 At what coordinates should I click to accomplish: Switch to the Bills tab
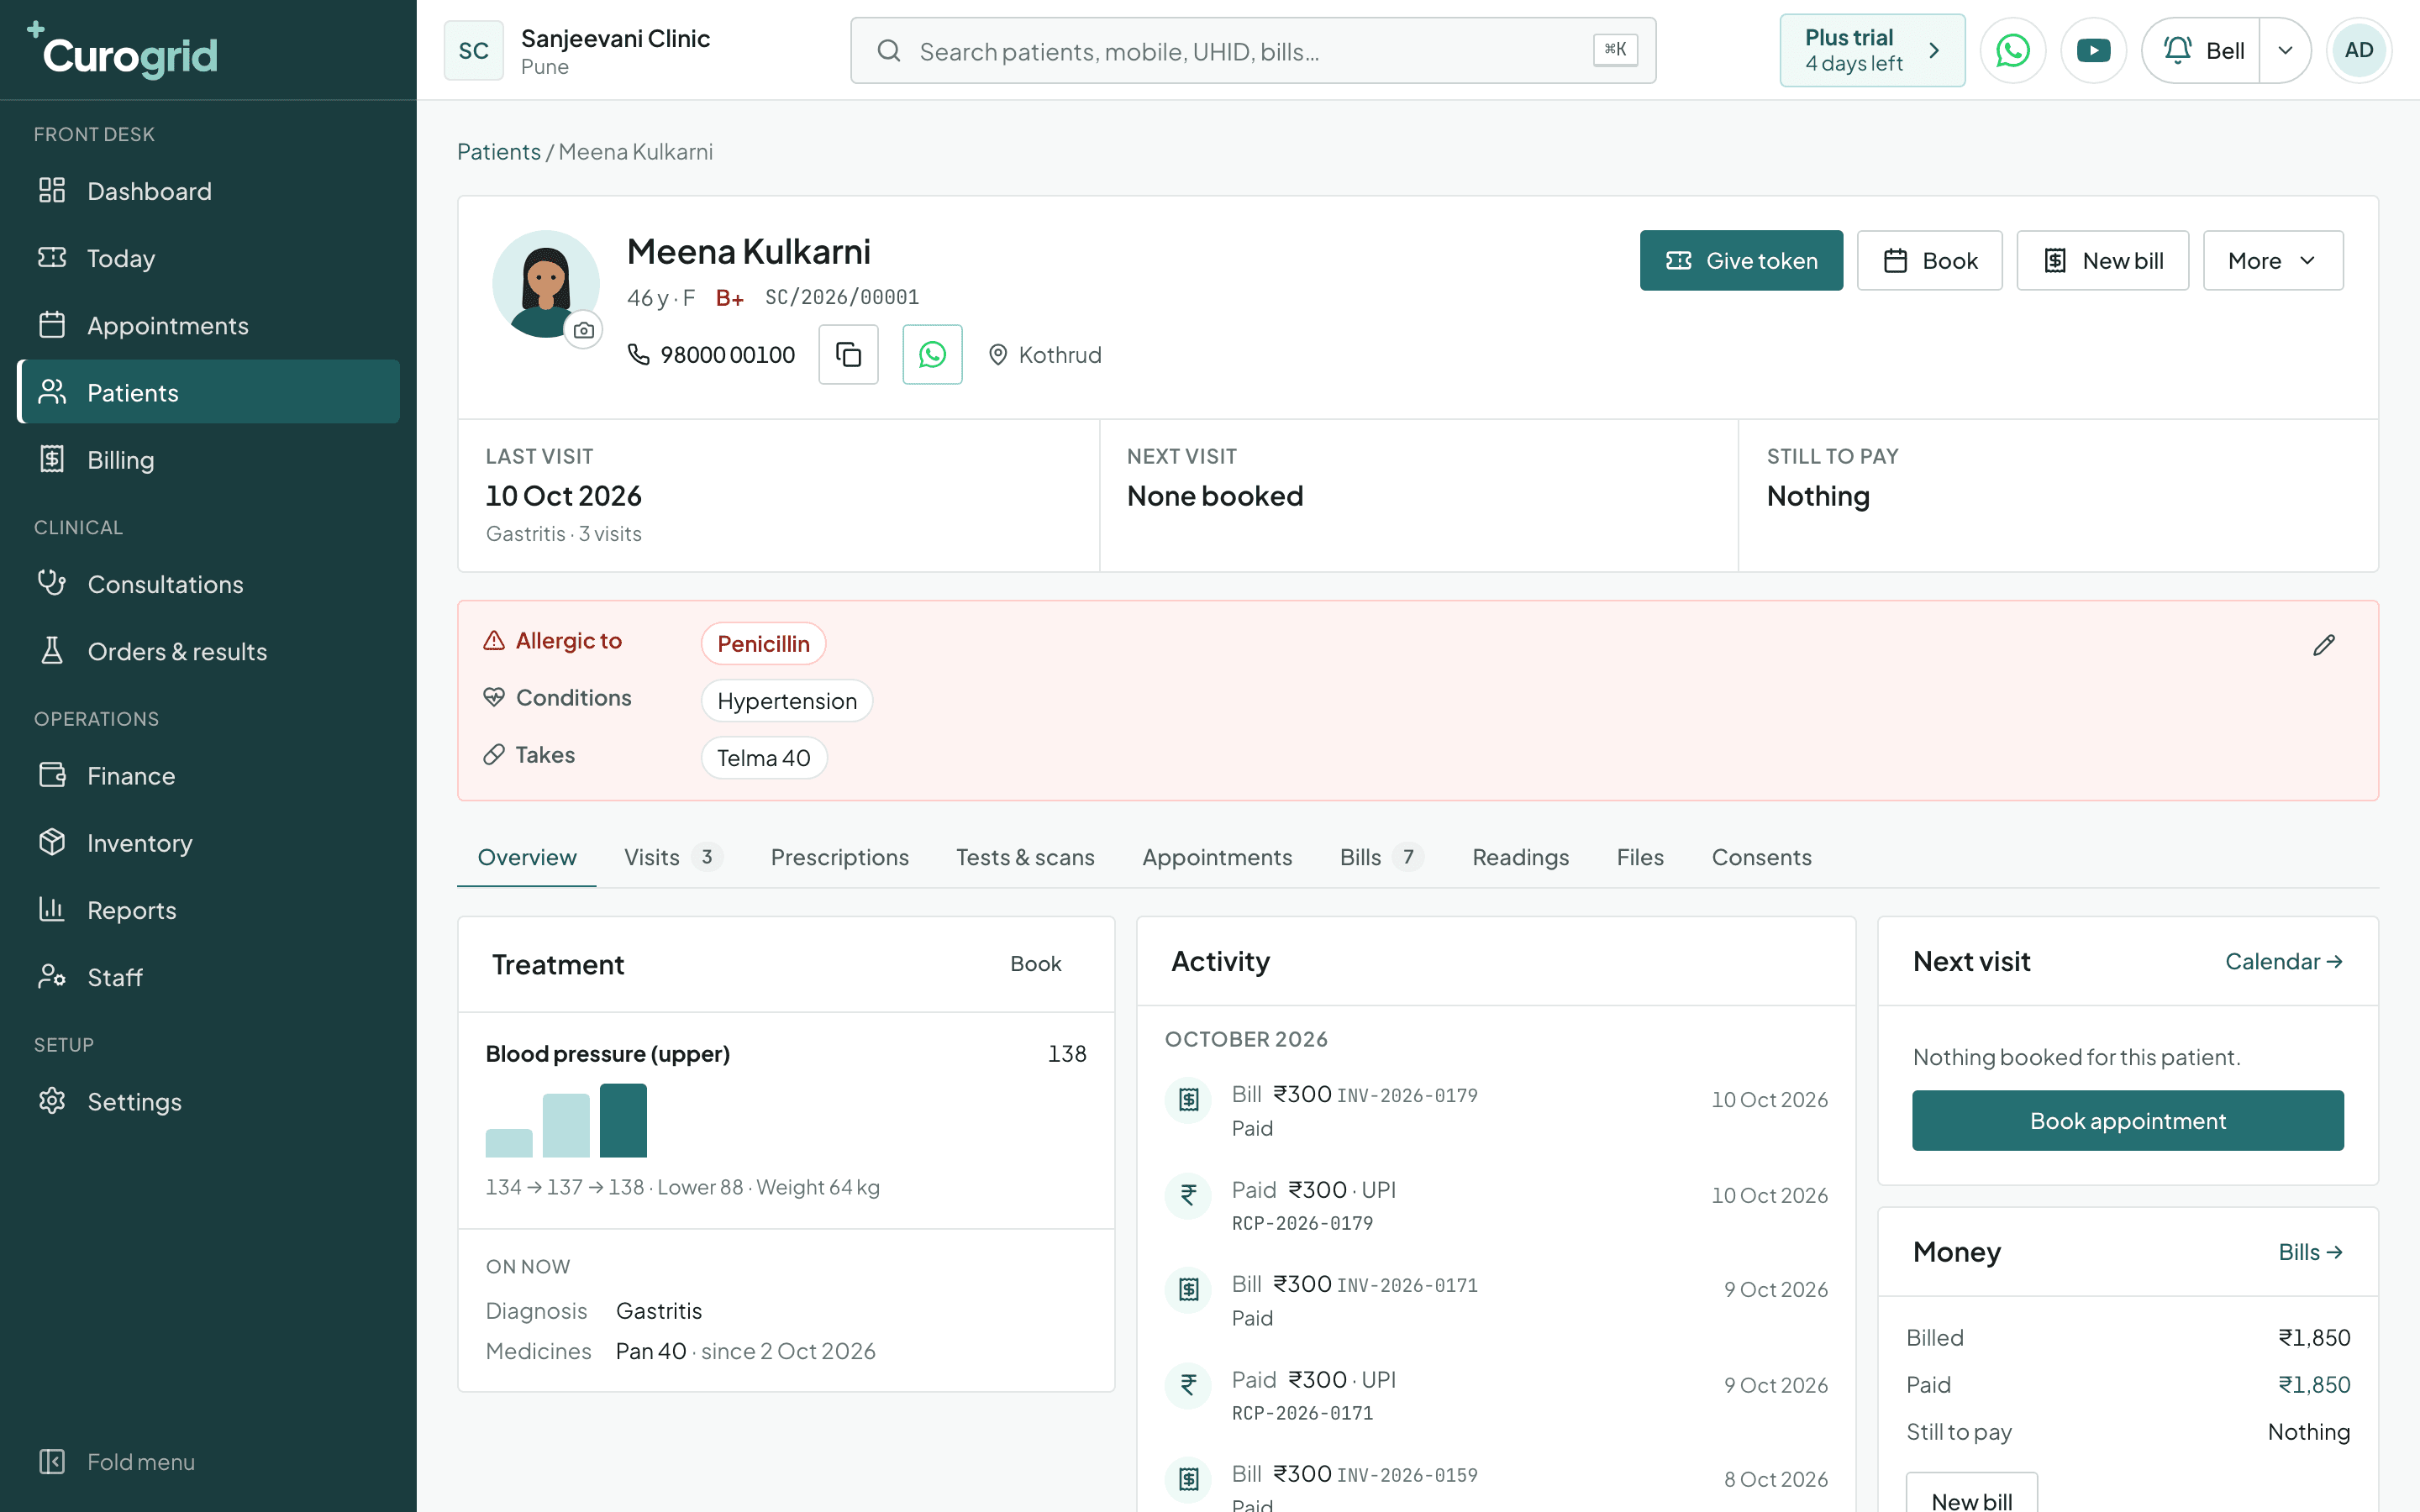pos(1382,857)
